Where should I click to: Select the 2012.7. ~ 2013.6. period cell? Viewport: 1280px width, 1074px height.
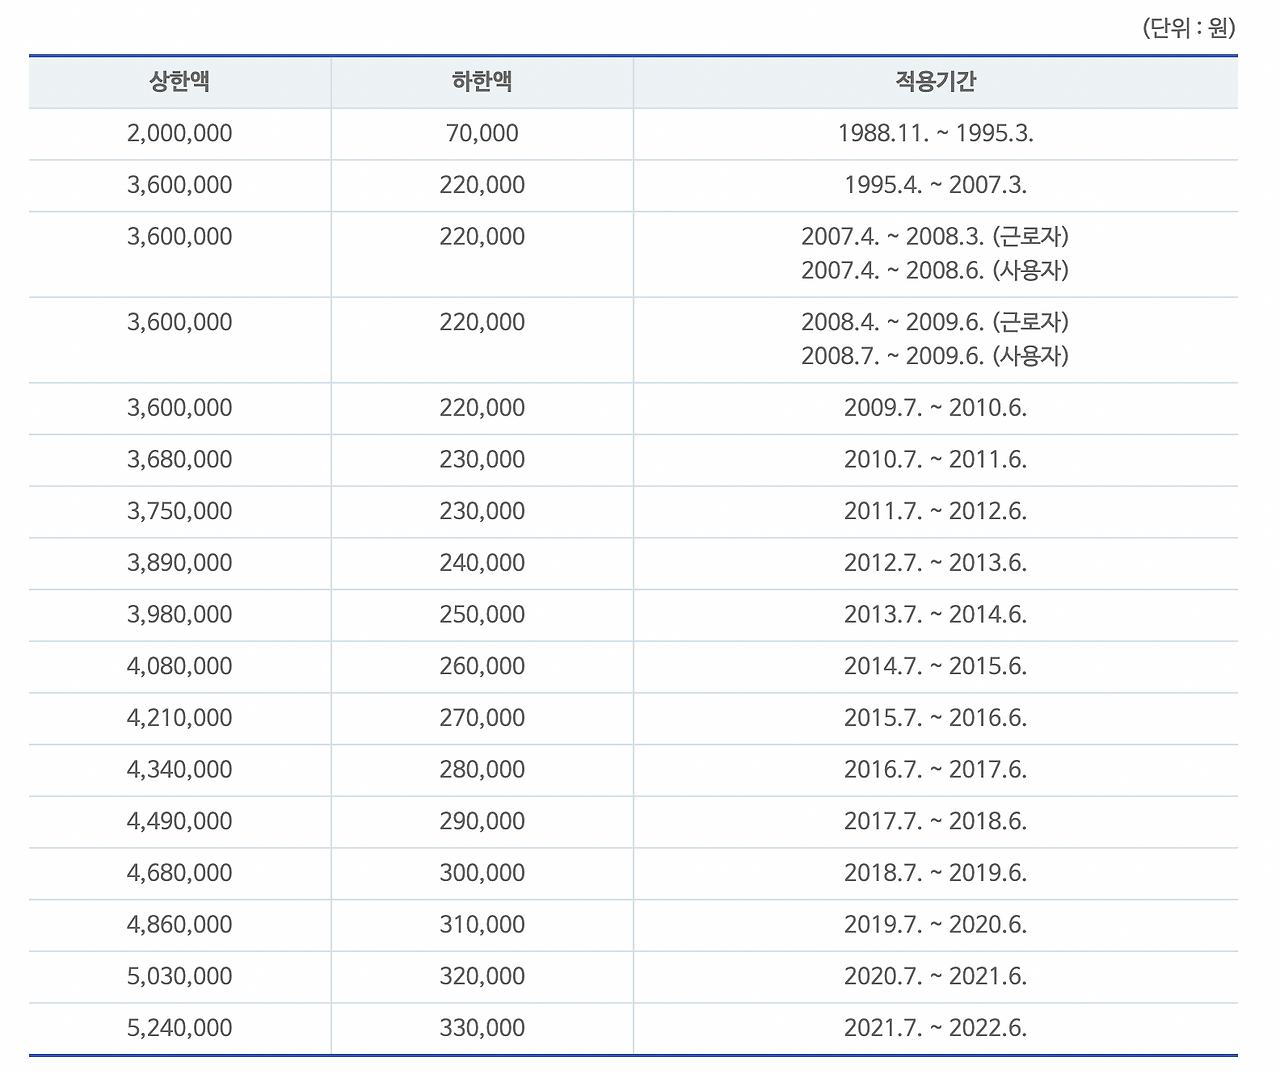tap(934, 563)
